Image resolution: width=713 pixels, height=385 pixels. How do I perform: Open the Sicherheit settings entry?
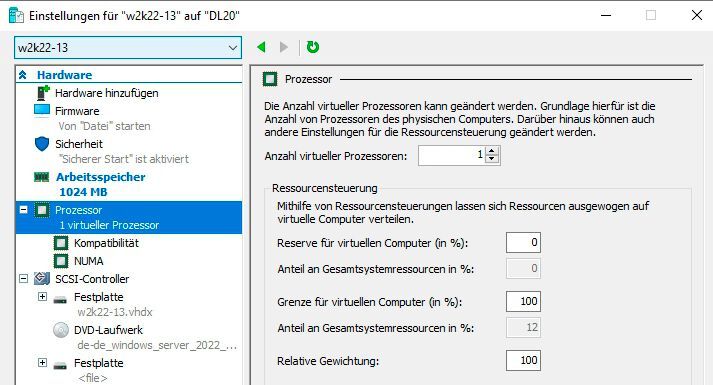[79, 144]
